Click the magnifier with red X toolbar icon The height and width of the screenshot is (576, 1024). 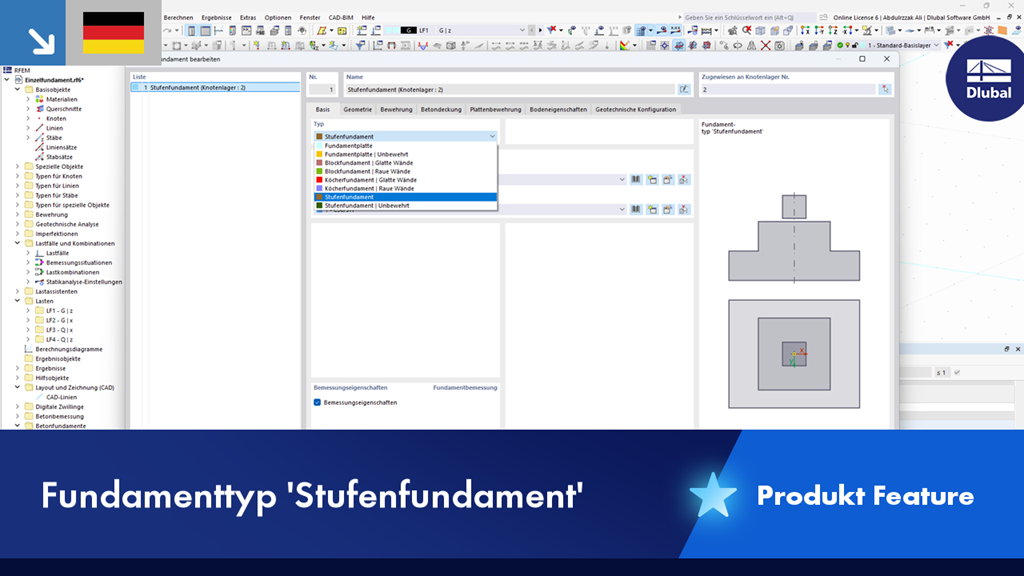pos(746,30)
